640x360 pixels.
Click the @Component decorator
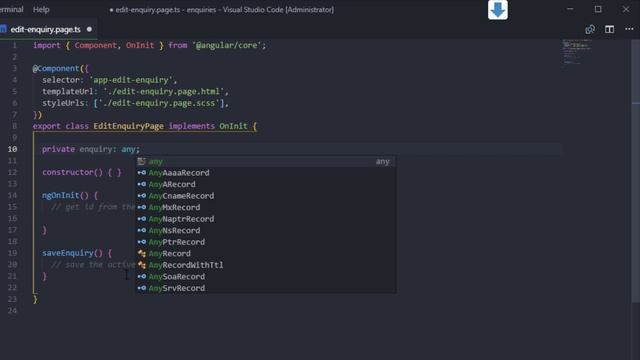coord(56,69)
